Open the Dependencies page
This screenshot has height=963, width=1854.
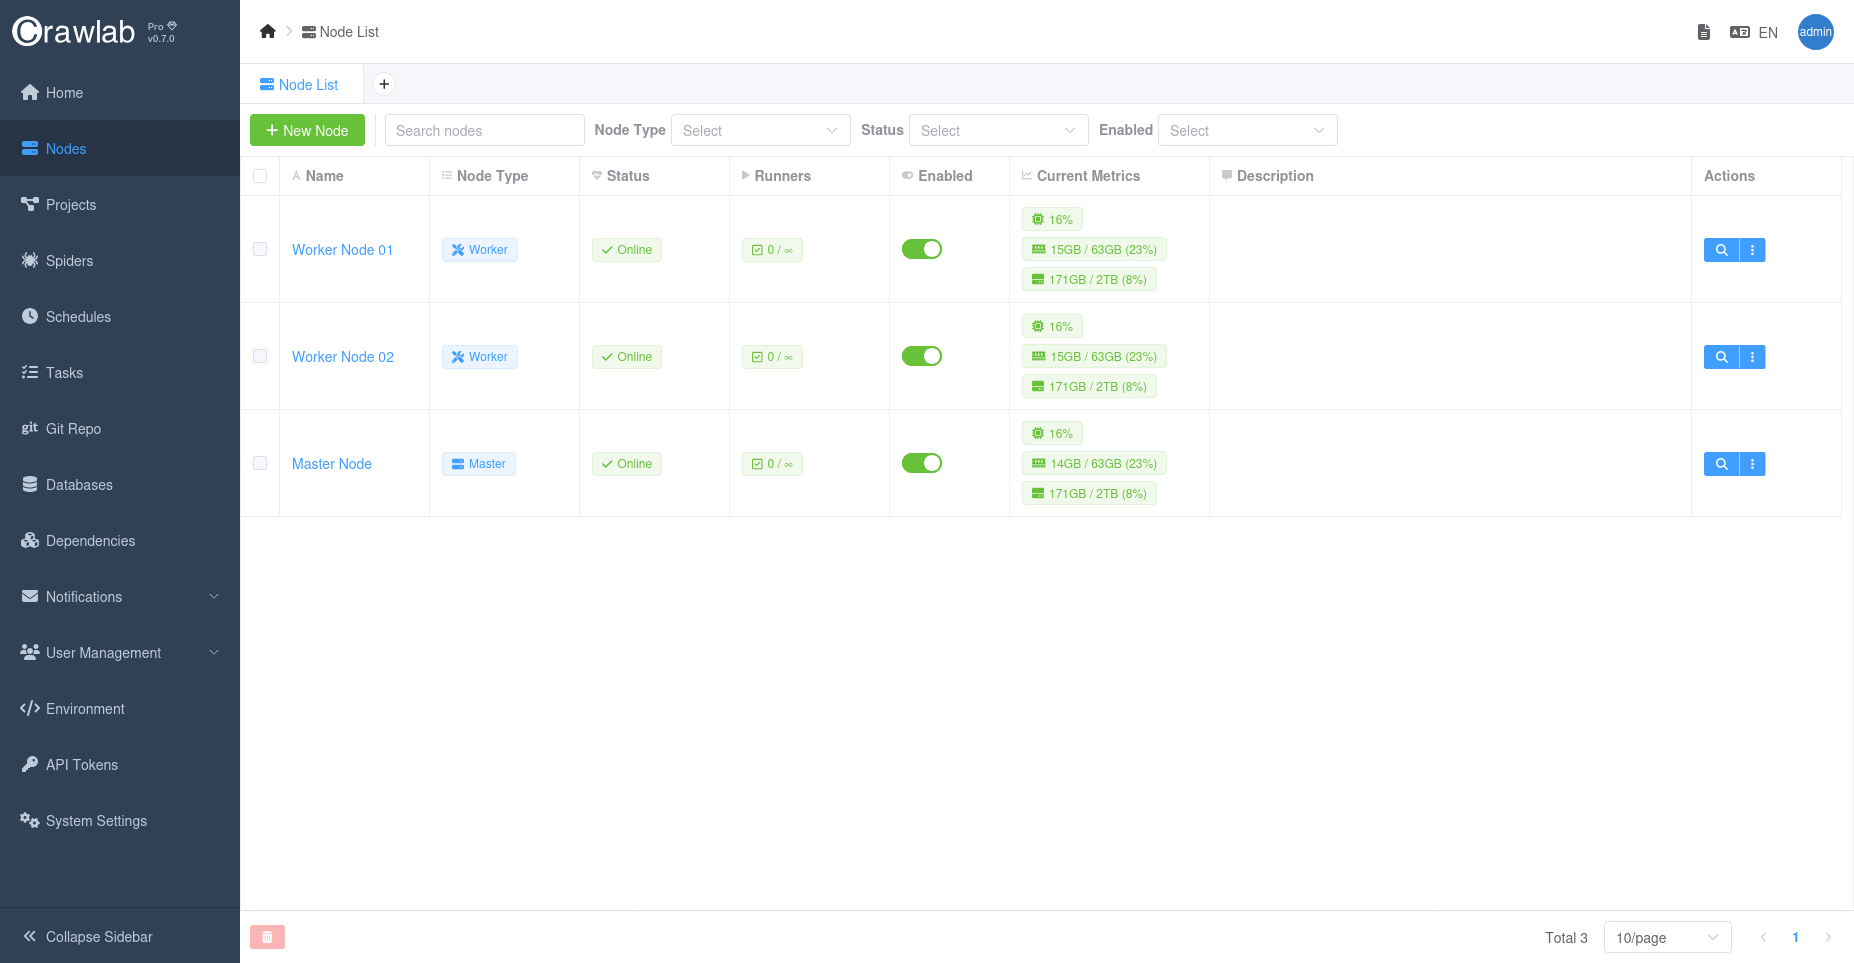90,540
